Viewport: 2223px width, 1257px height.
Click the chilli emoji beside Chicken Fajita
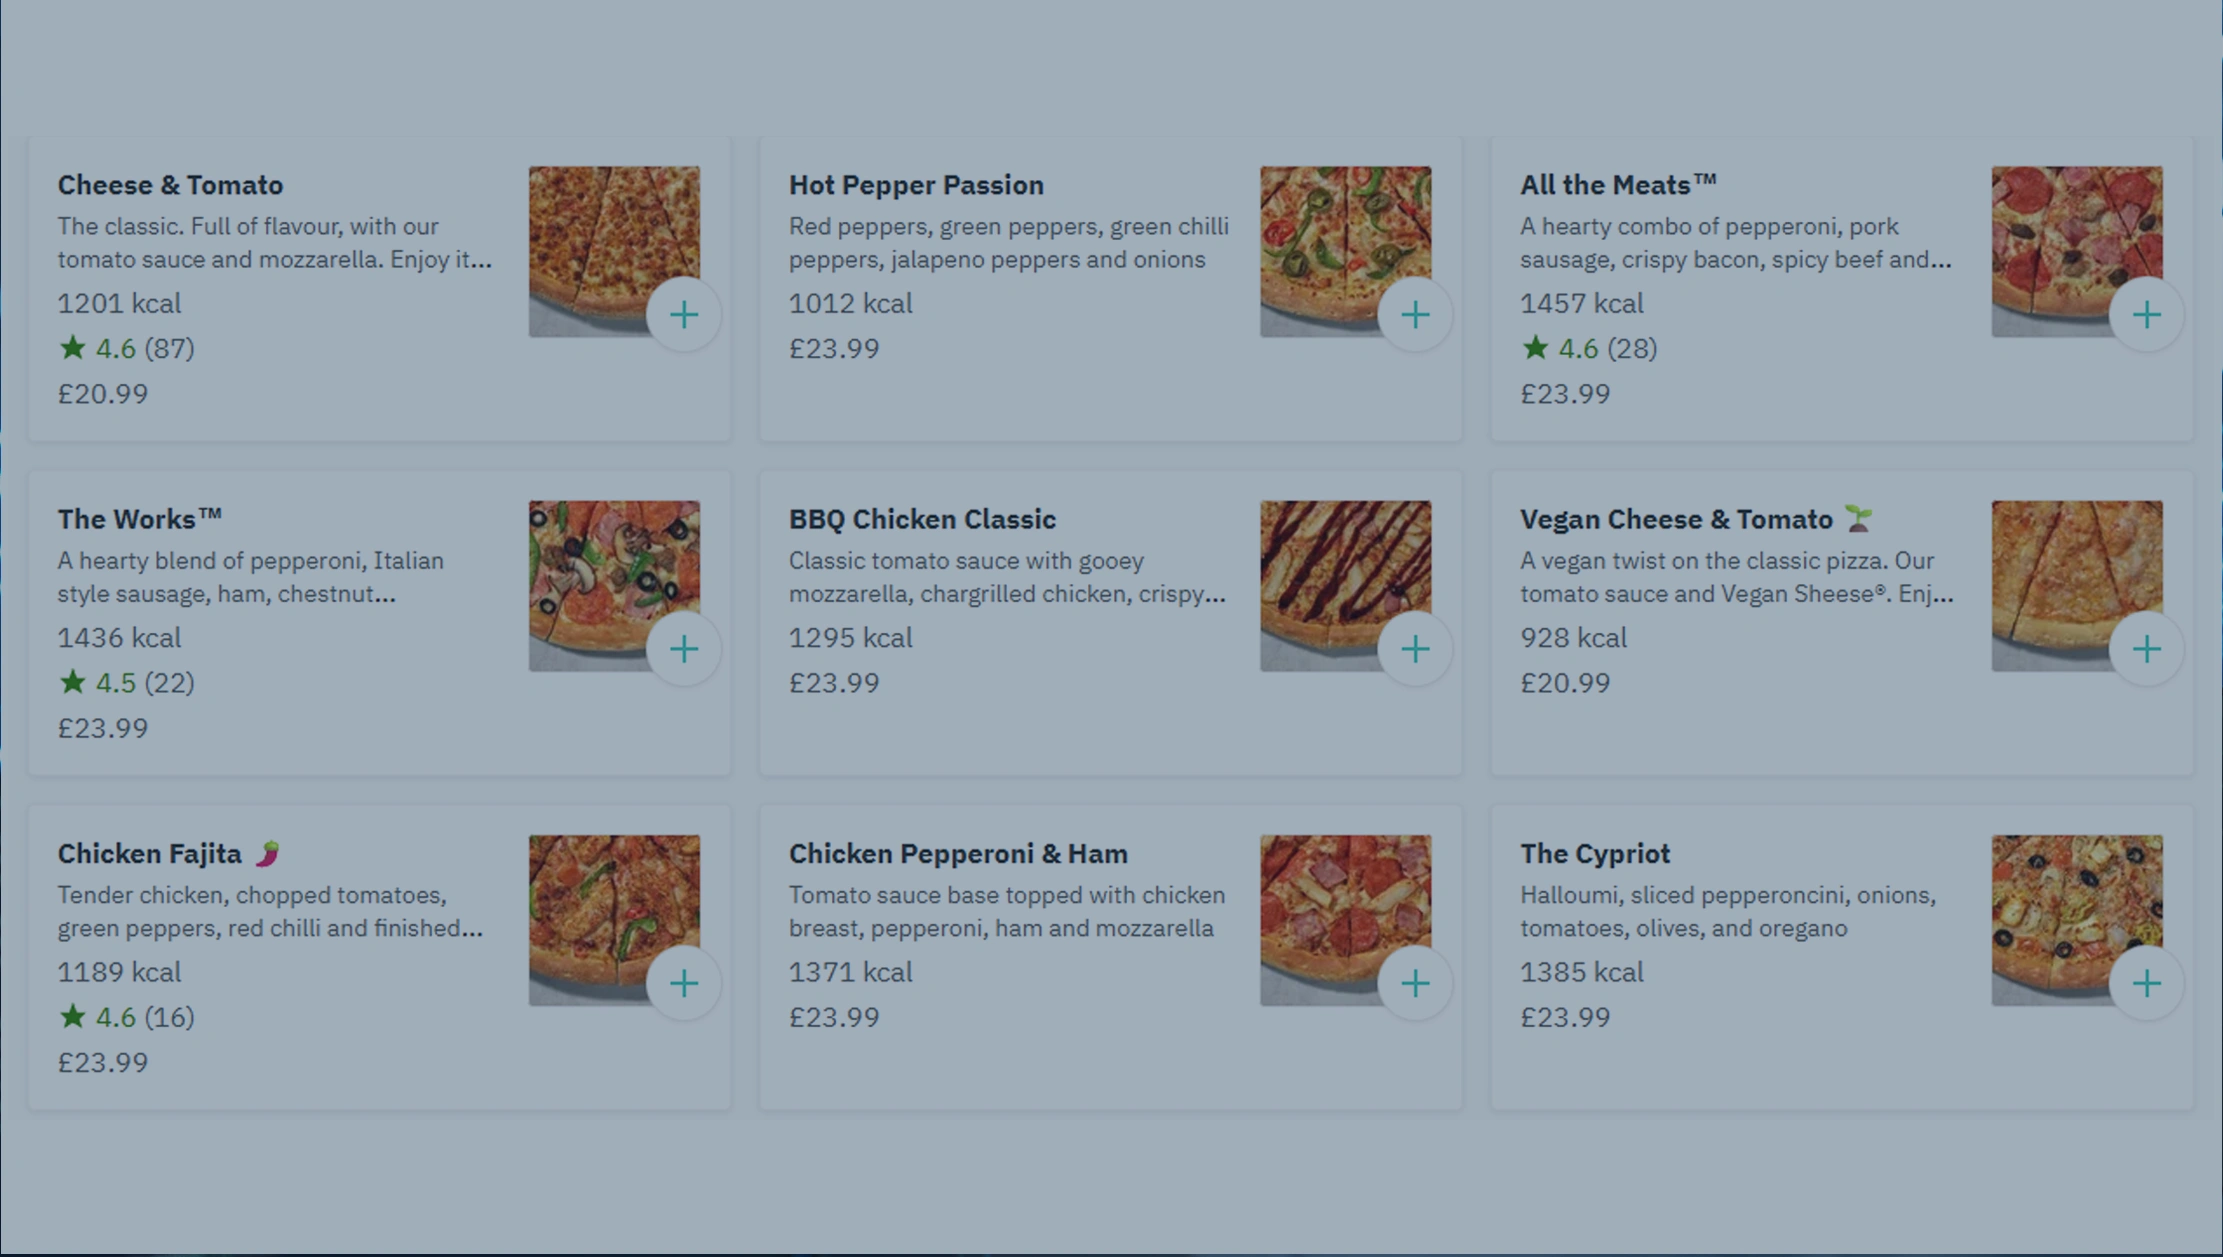[x=268, y=852]
